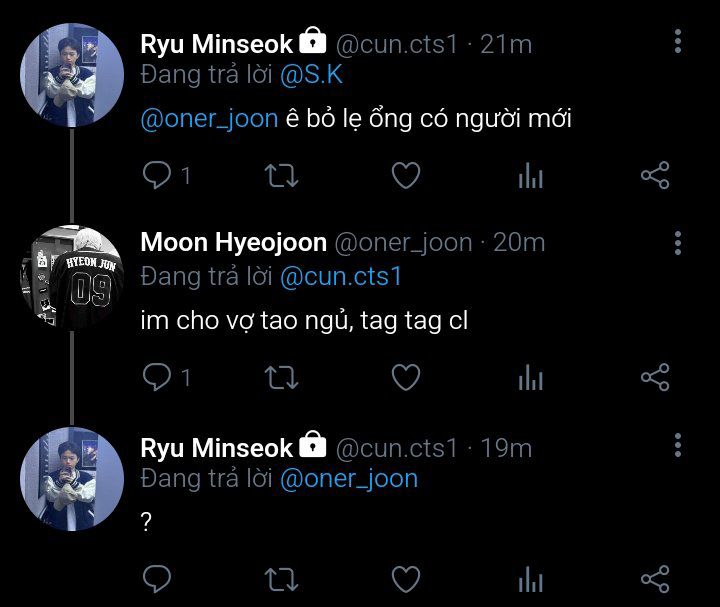Screen dimensions: 720x607
Task: Reply to Moon Hyeojoon's tweet
Action: click(x=158, y=377)
